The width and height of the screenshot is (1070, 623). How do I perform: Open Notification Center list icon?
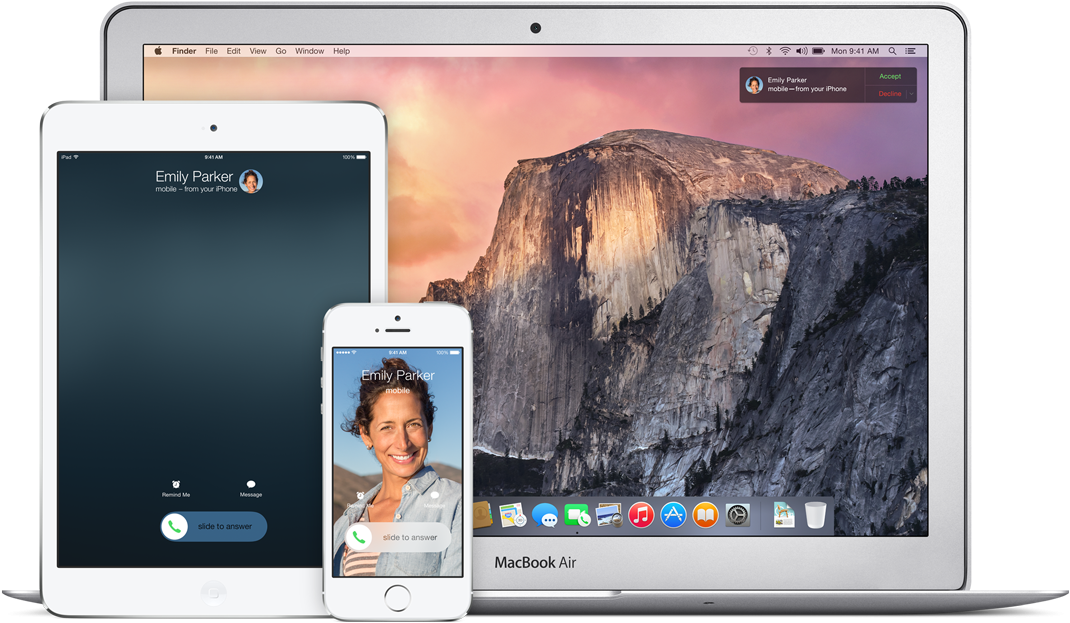coord(910,51)
